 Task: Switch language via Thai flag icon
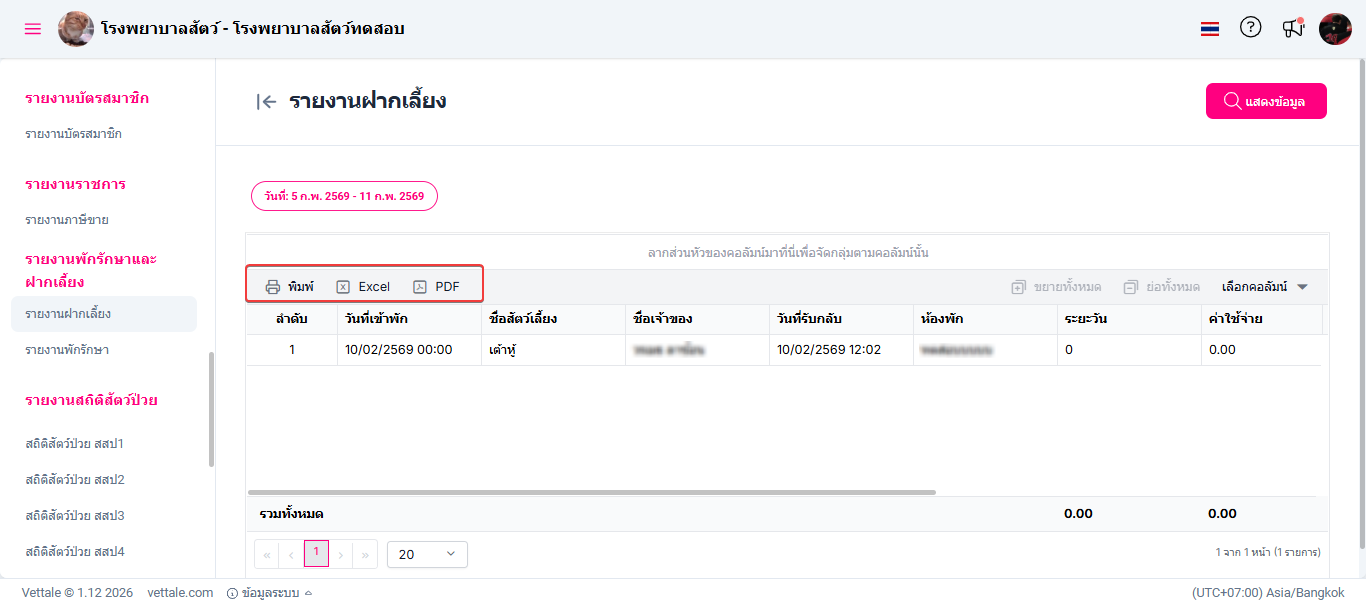(x=1210, y=29)
